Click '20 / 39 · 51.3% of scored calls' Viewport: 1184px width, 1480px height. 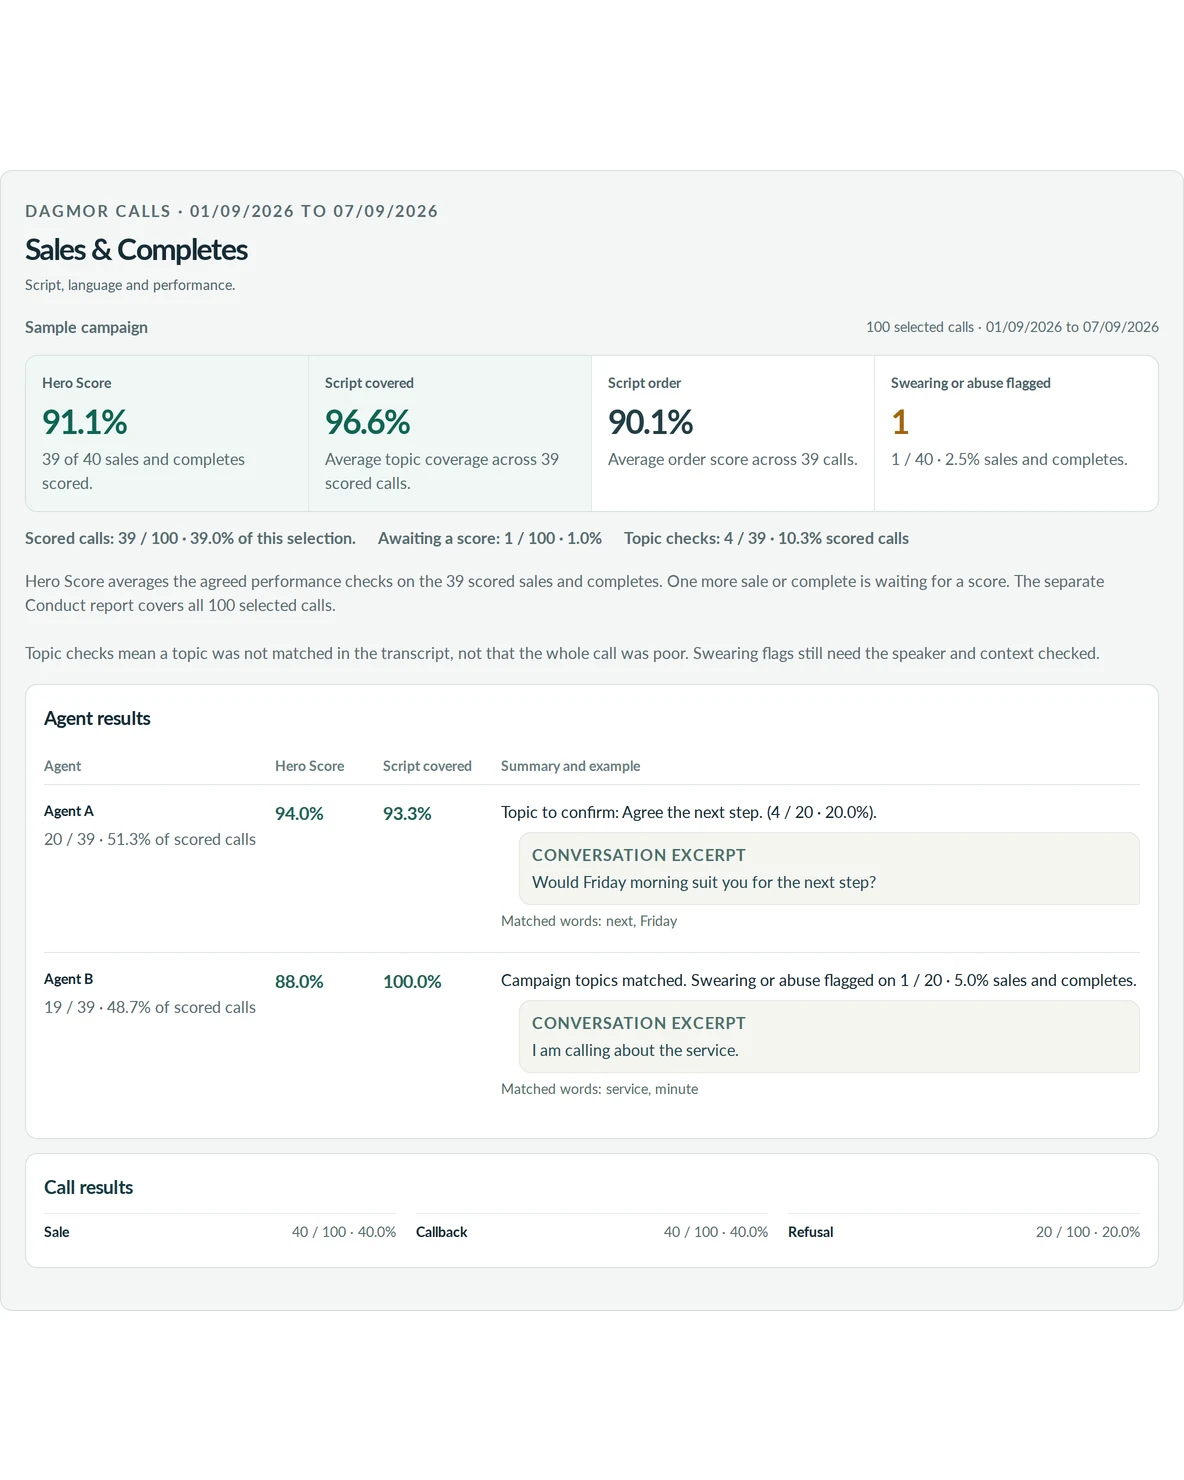coord(150,839)
